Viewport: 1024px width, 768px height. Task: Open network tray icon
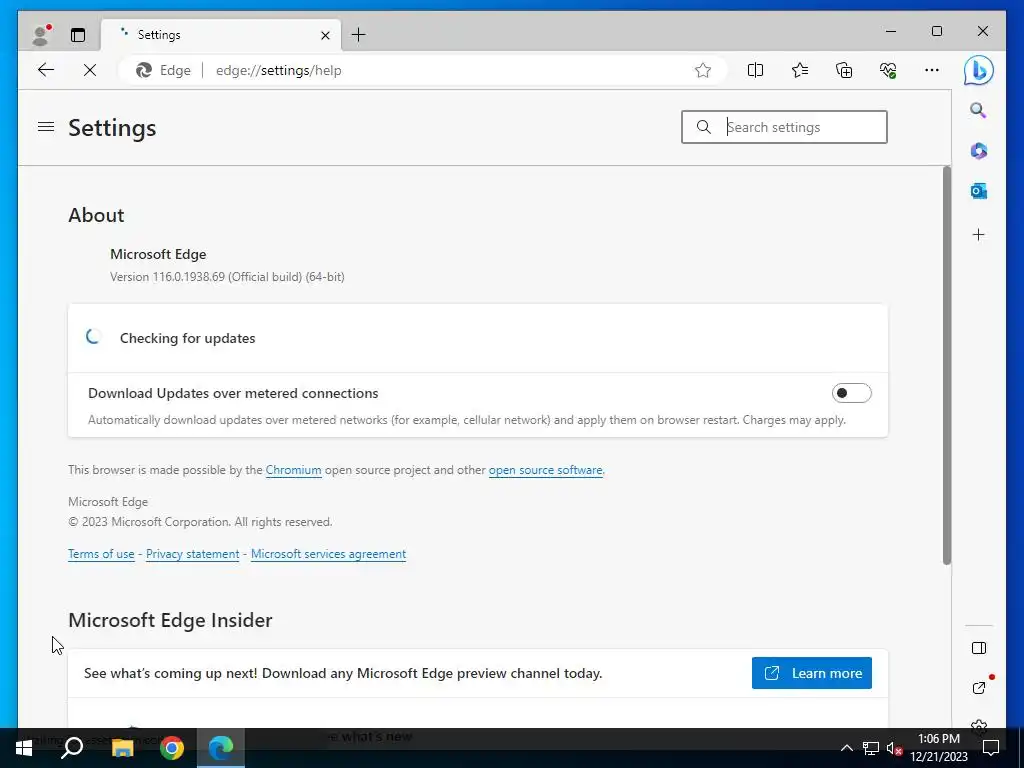click(871, 748)
